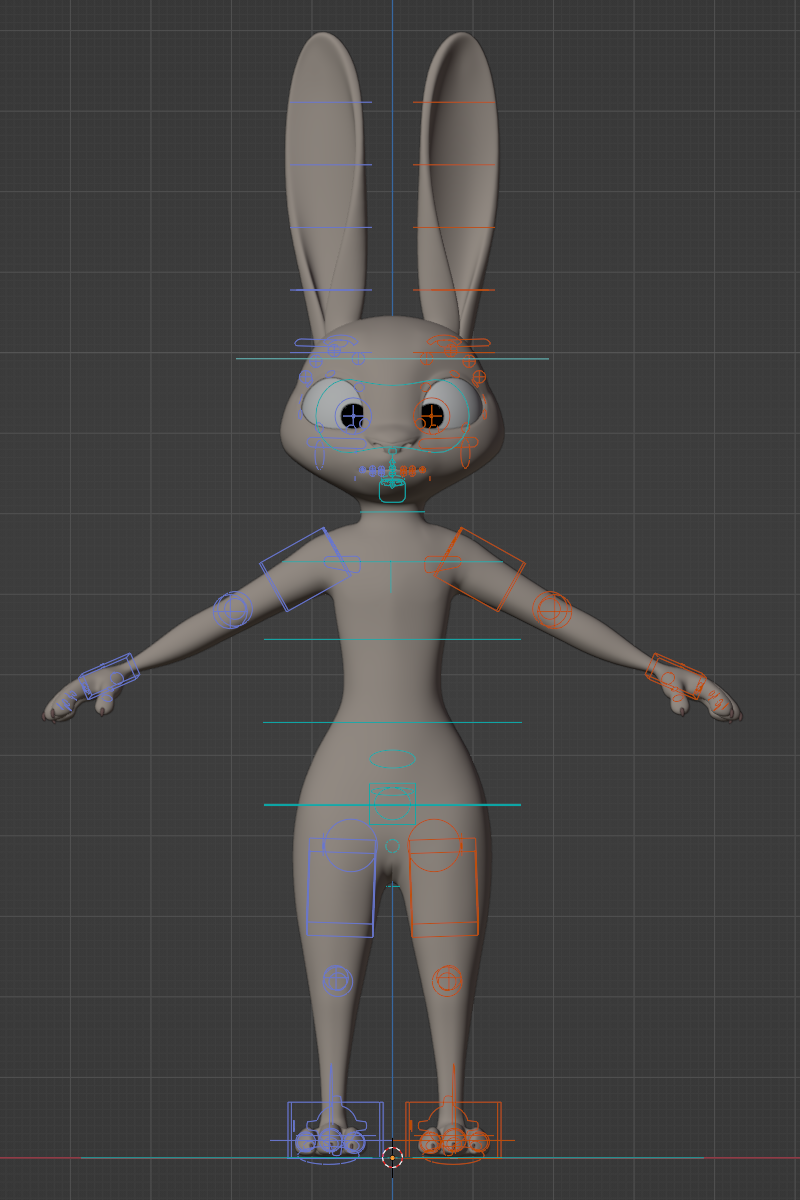Select the orange vertical oval beside the mouth
800x1200 pixels.
(x=465, y=455)
